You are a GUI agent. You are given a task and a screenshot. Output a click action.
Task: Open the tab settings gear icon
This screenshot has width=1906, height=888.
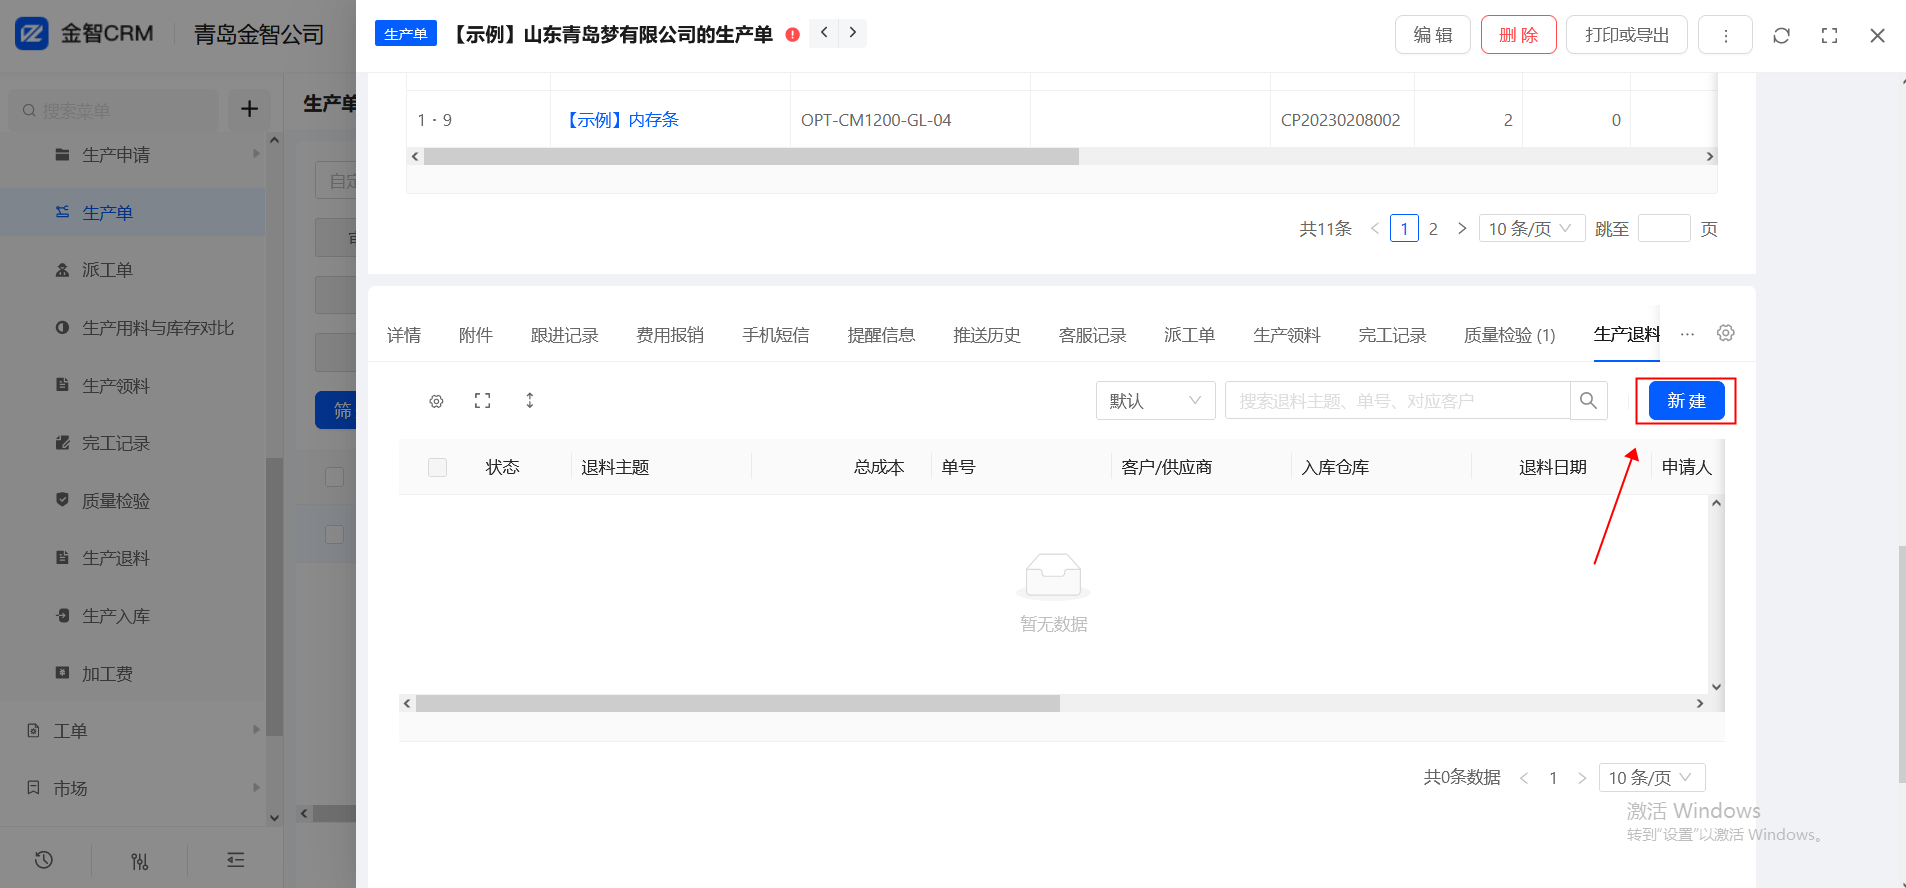(x=1725, y=333)
